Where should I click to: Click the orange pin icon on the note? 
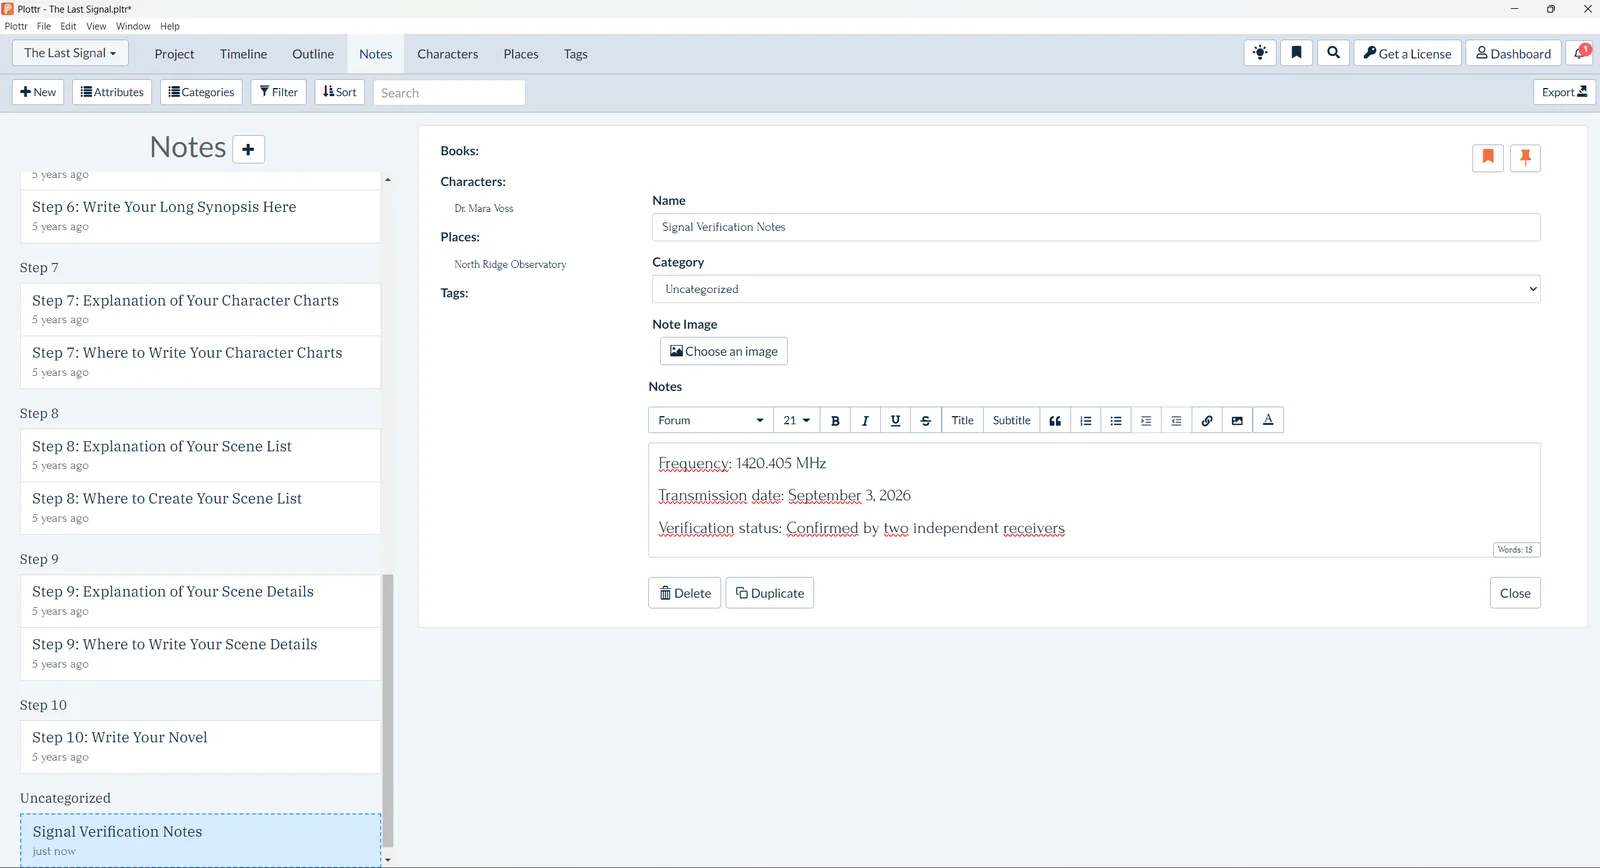(x=1525, y=157)
